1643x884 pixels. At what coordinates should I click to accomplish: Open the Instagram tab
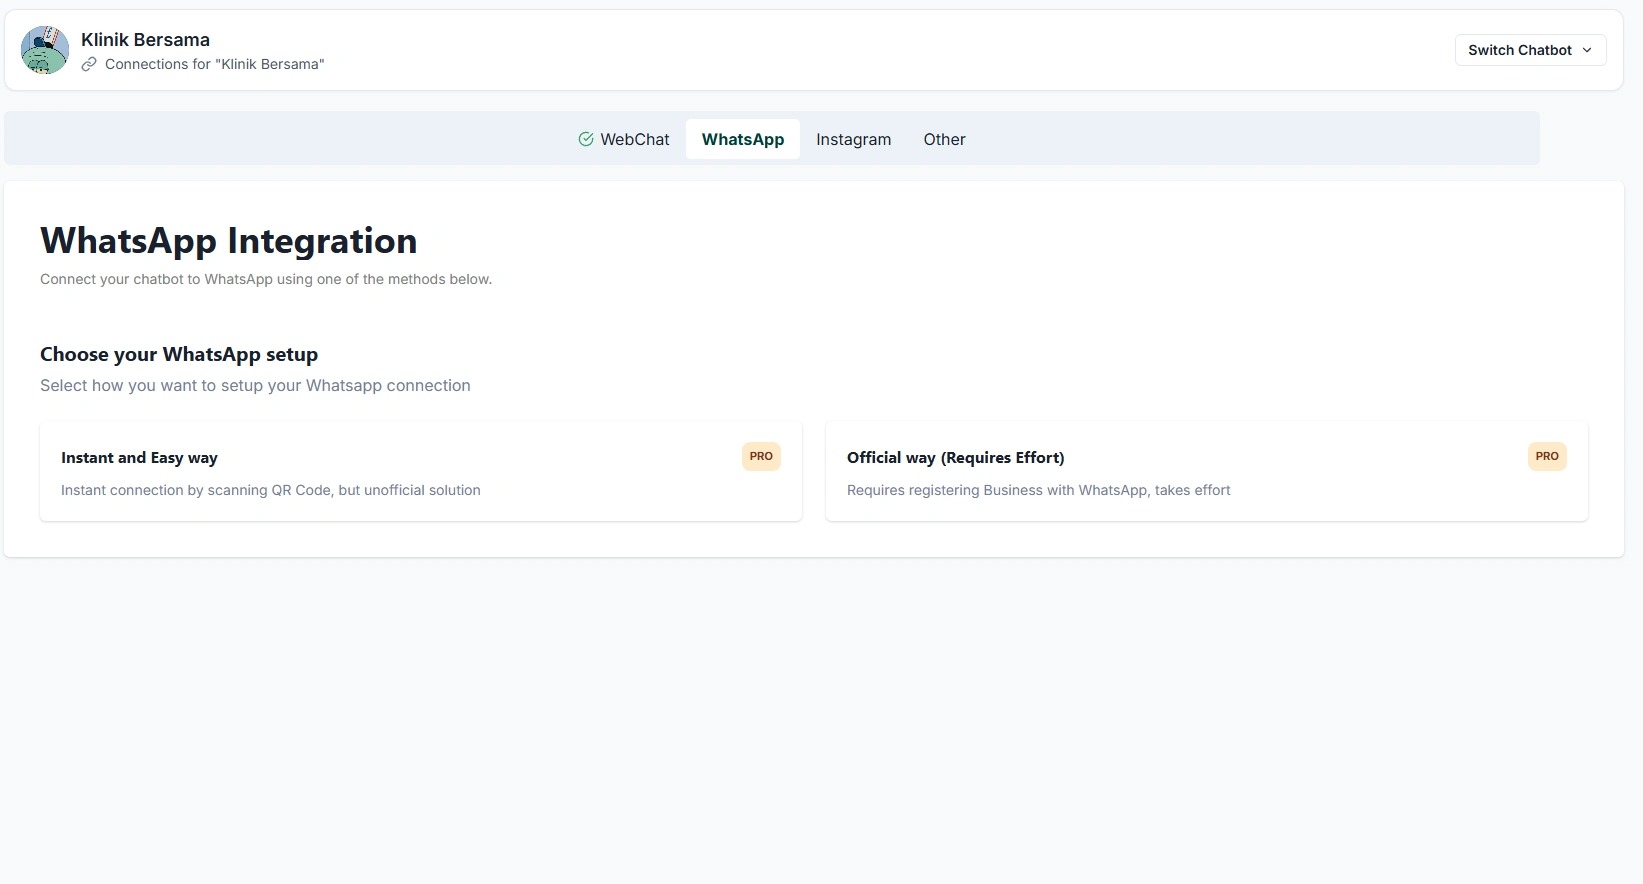(853, 139)
